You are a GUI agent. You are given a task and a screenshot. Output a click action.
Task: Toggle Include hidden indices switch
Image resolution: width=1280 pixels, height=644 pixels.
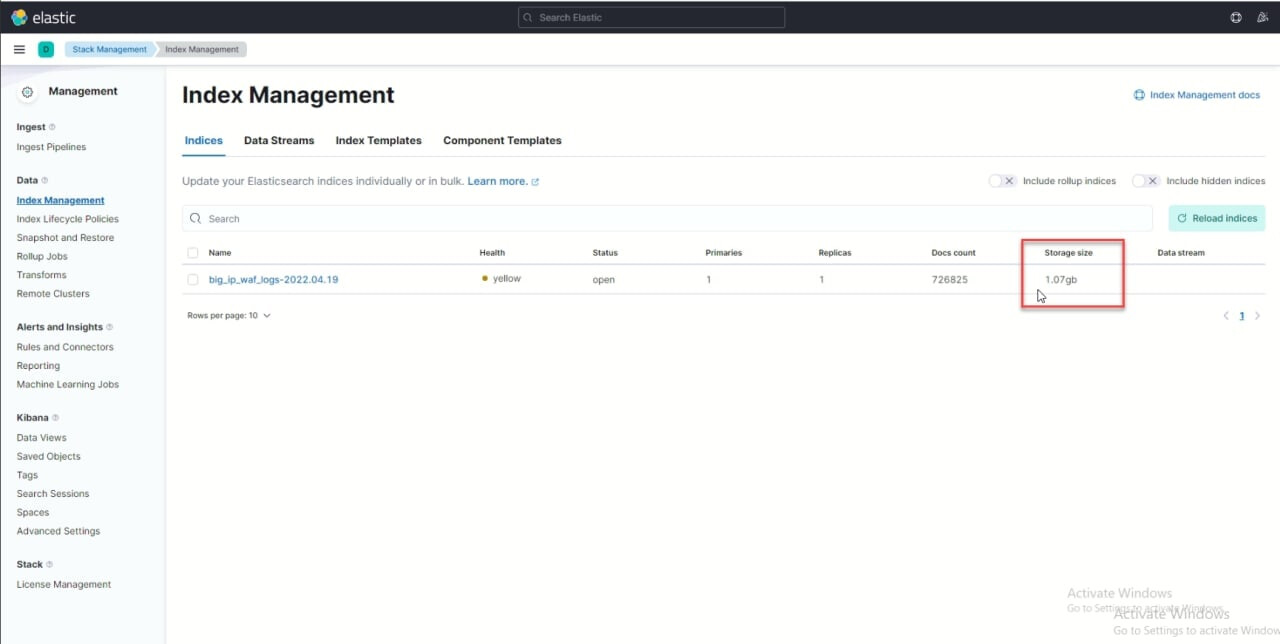pos(1146,181)
